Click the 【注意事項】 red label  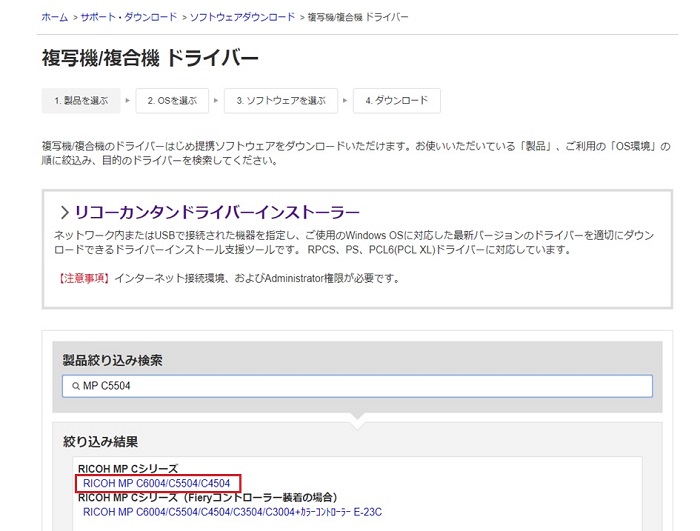click(83, 278)
